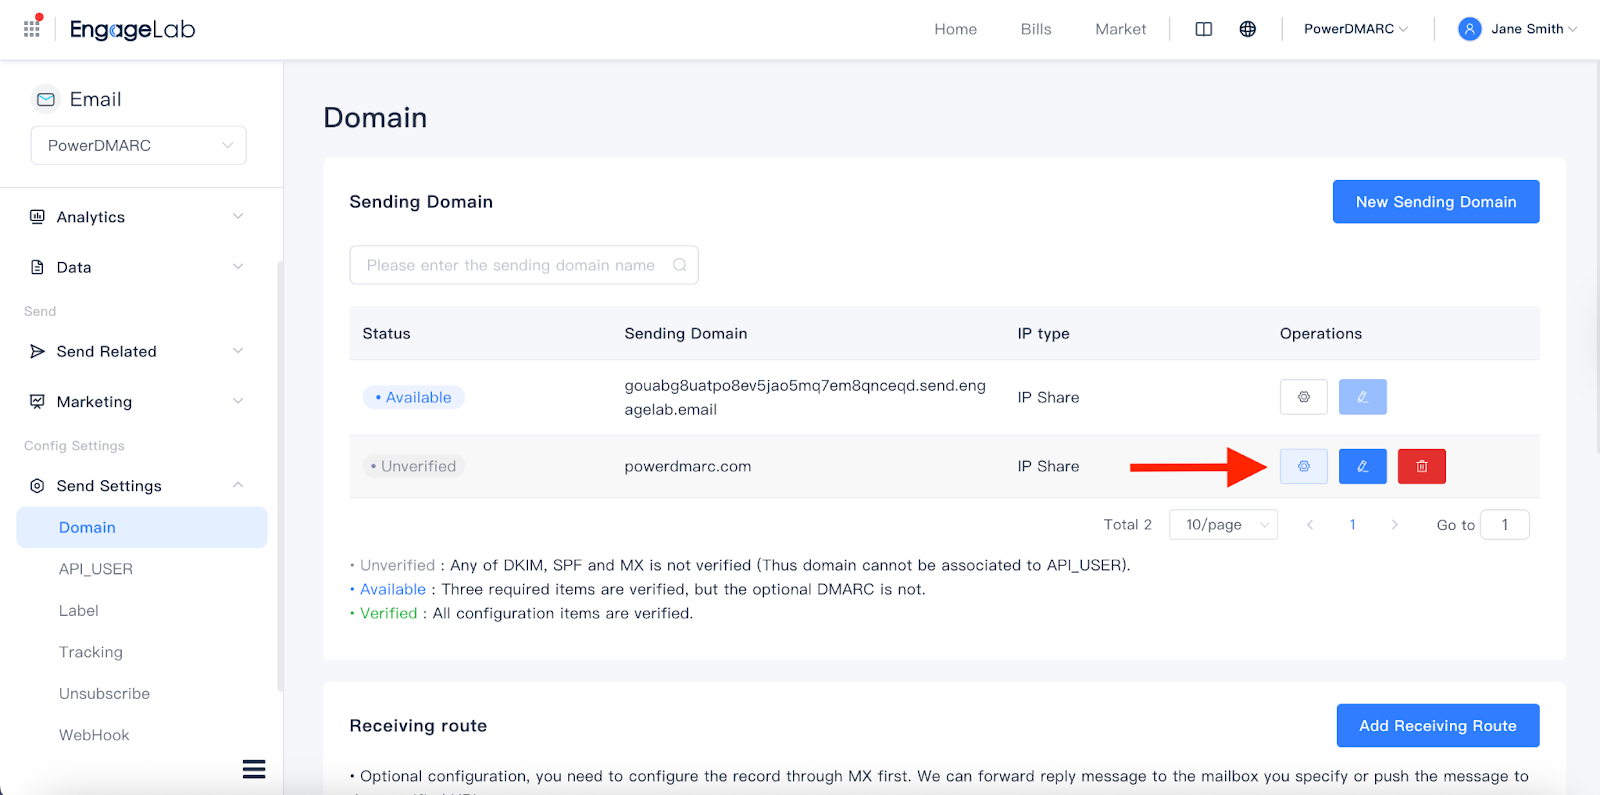Screen dimensions: 1600x795
Task: Expand the Data section
Action: point(238,266)
